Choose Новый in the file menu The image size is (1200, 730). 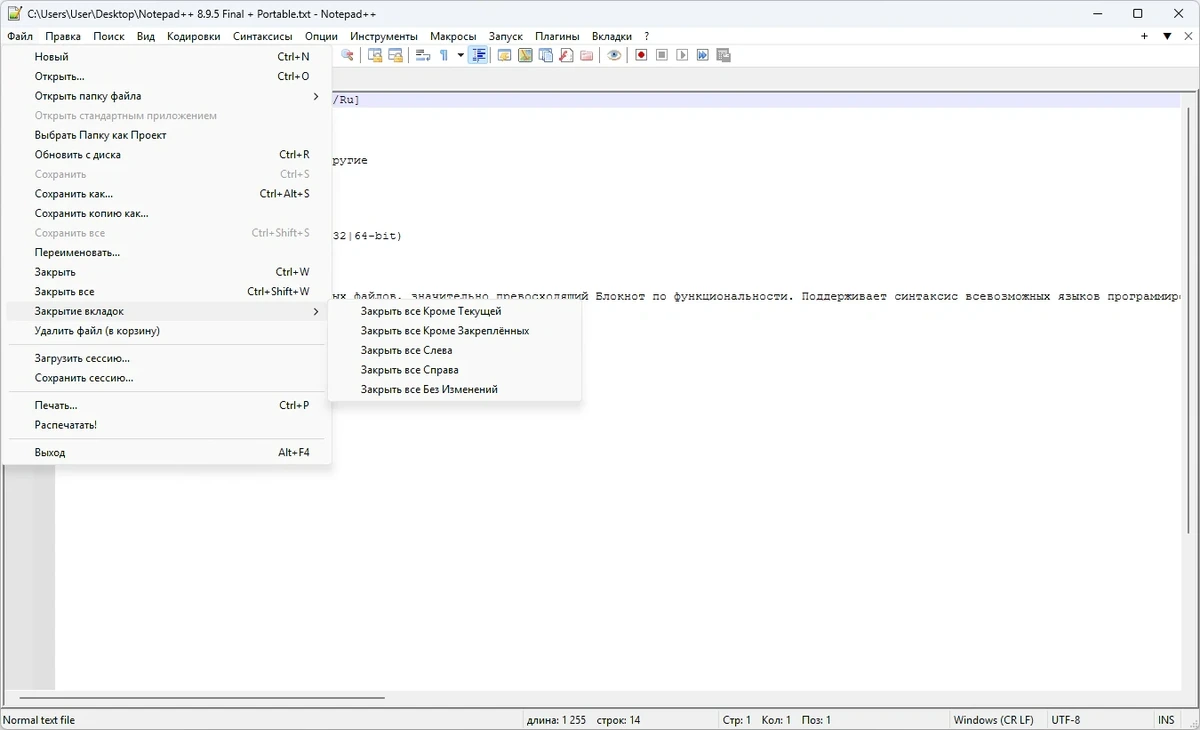[x=167, y=57]
